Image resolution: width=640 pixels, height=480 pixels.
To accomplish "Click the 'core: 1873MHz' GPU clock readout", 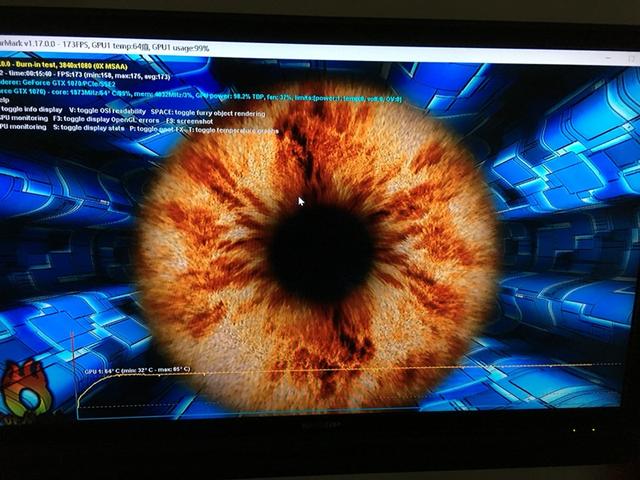I will pos(76,92).
